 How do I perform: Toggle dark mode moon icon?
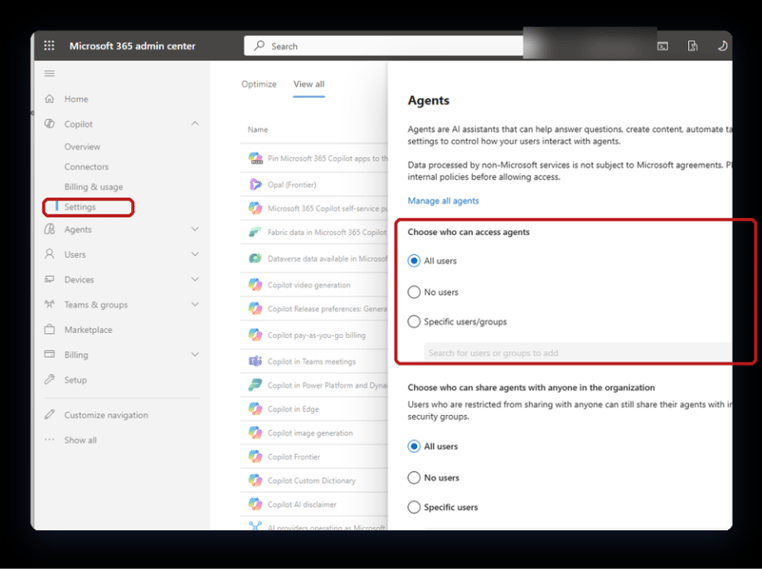tap(722, 46)
